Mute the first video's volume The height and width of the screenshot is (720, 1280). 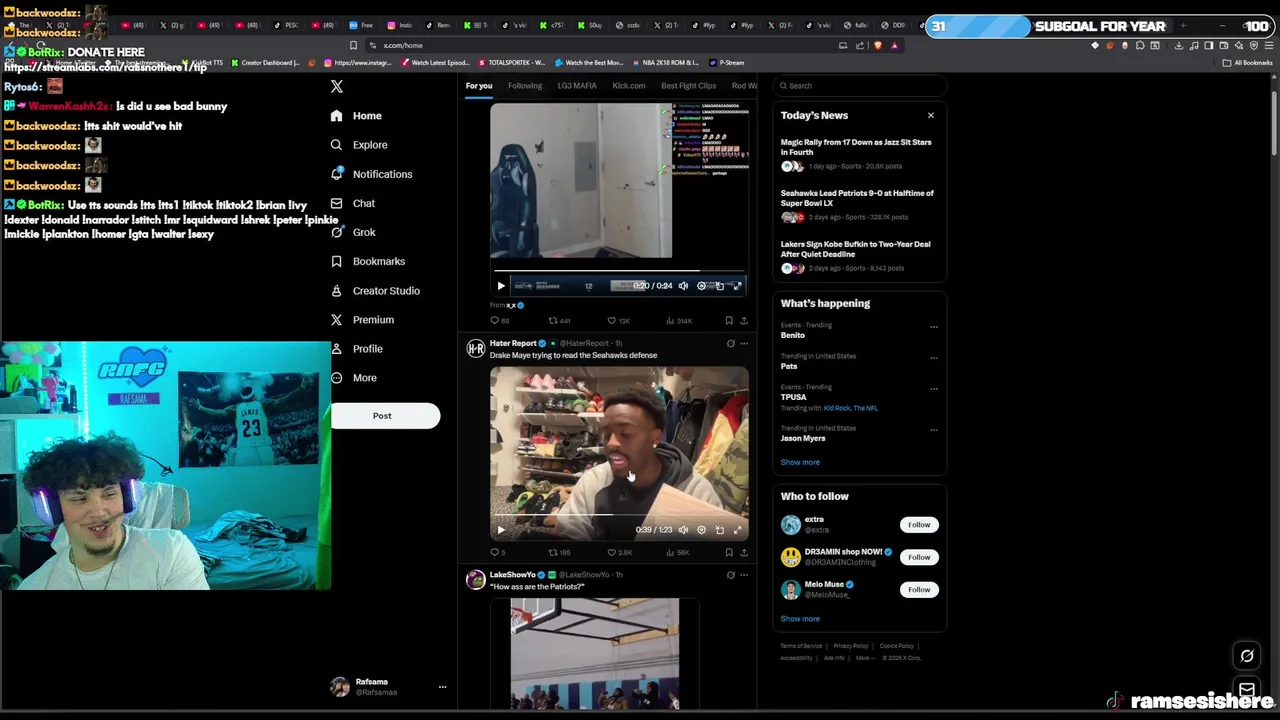click(683, 286)
